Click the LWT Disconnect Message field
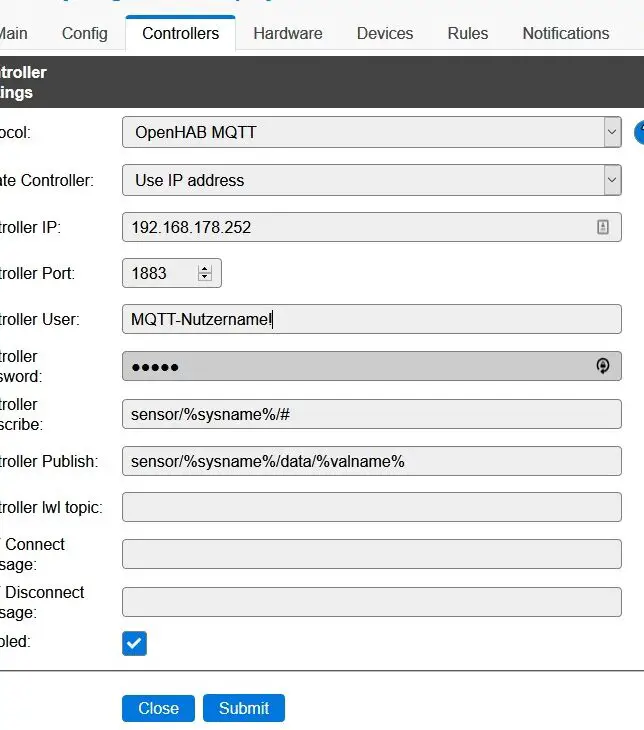 (x=372, y=602)
